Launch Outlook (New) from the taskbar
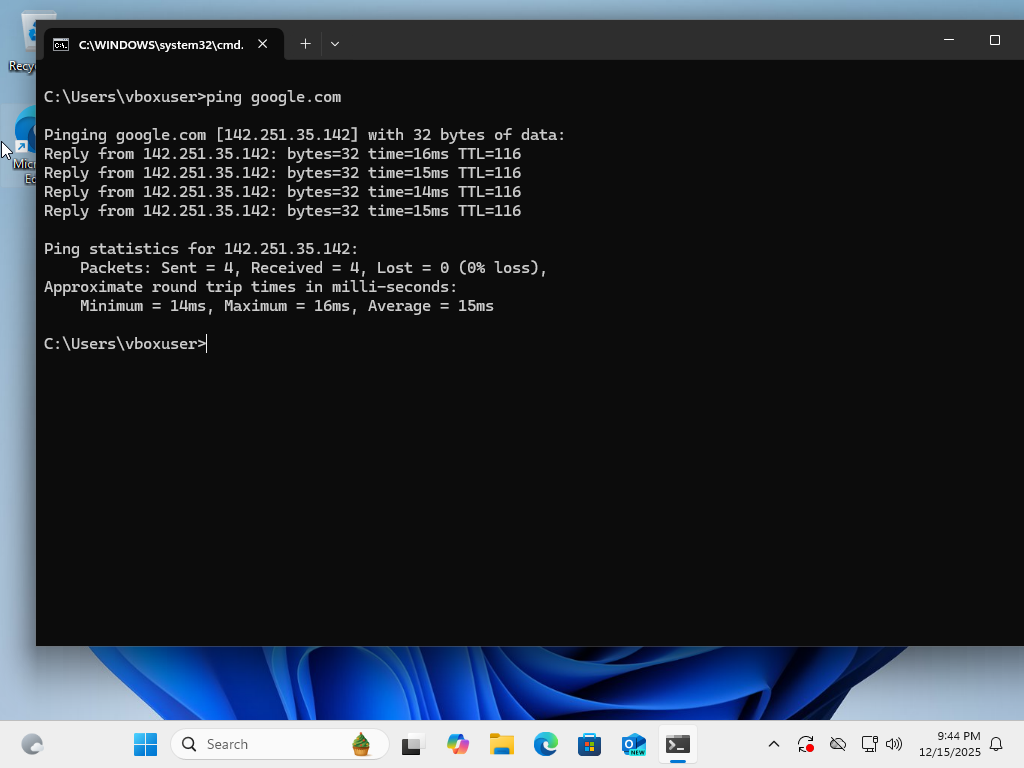This screenshot has width=1024, height=768. tap(633, 744)
